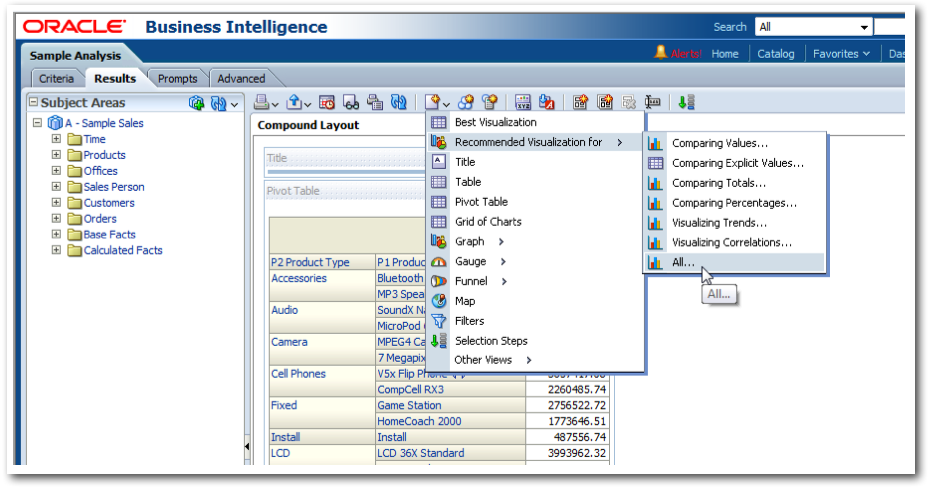Collapse the Subject Areas panel
The height and width of the screenshot is (487, 934).
click(x=33, y=102)
